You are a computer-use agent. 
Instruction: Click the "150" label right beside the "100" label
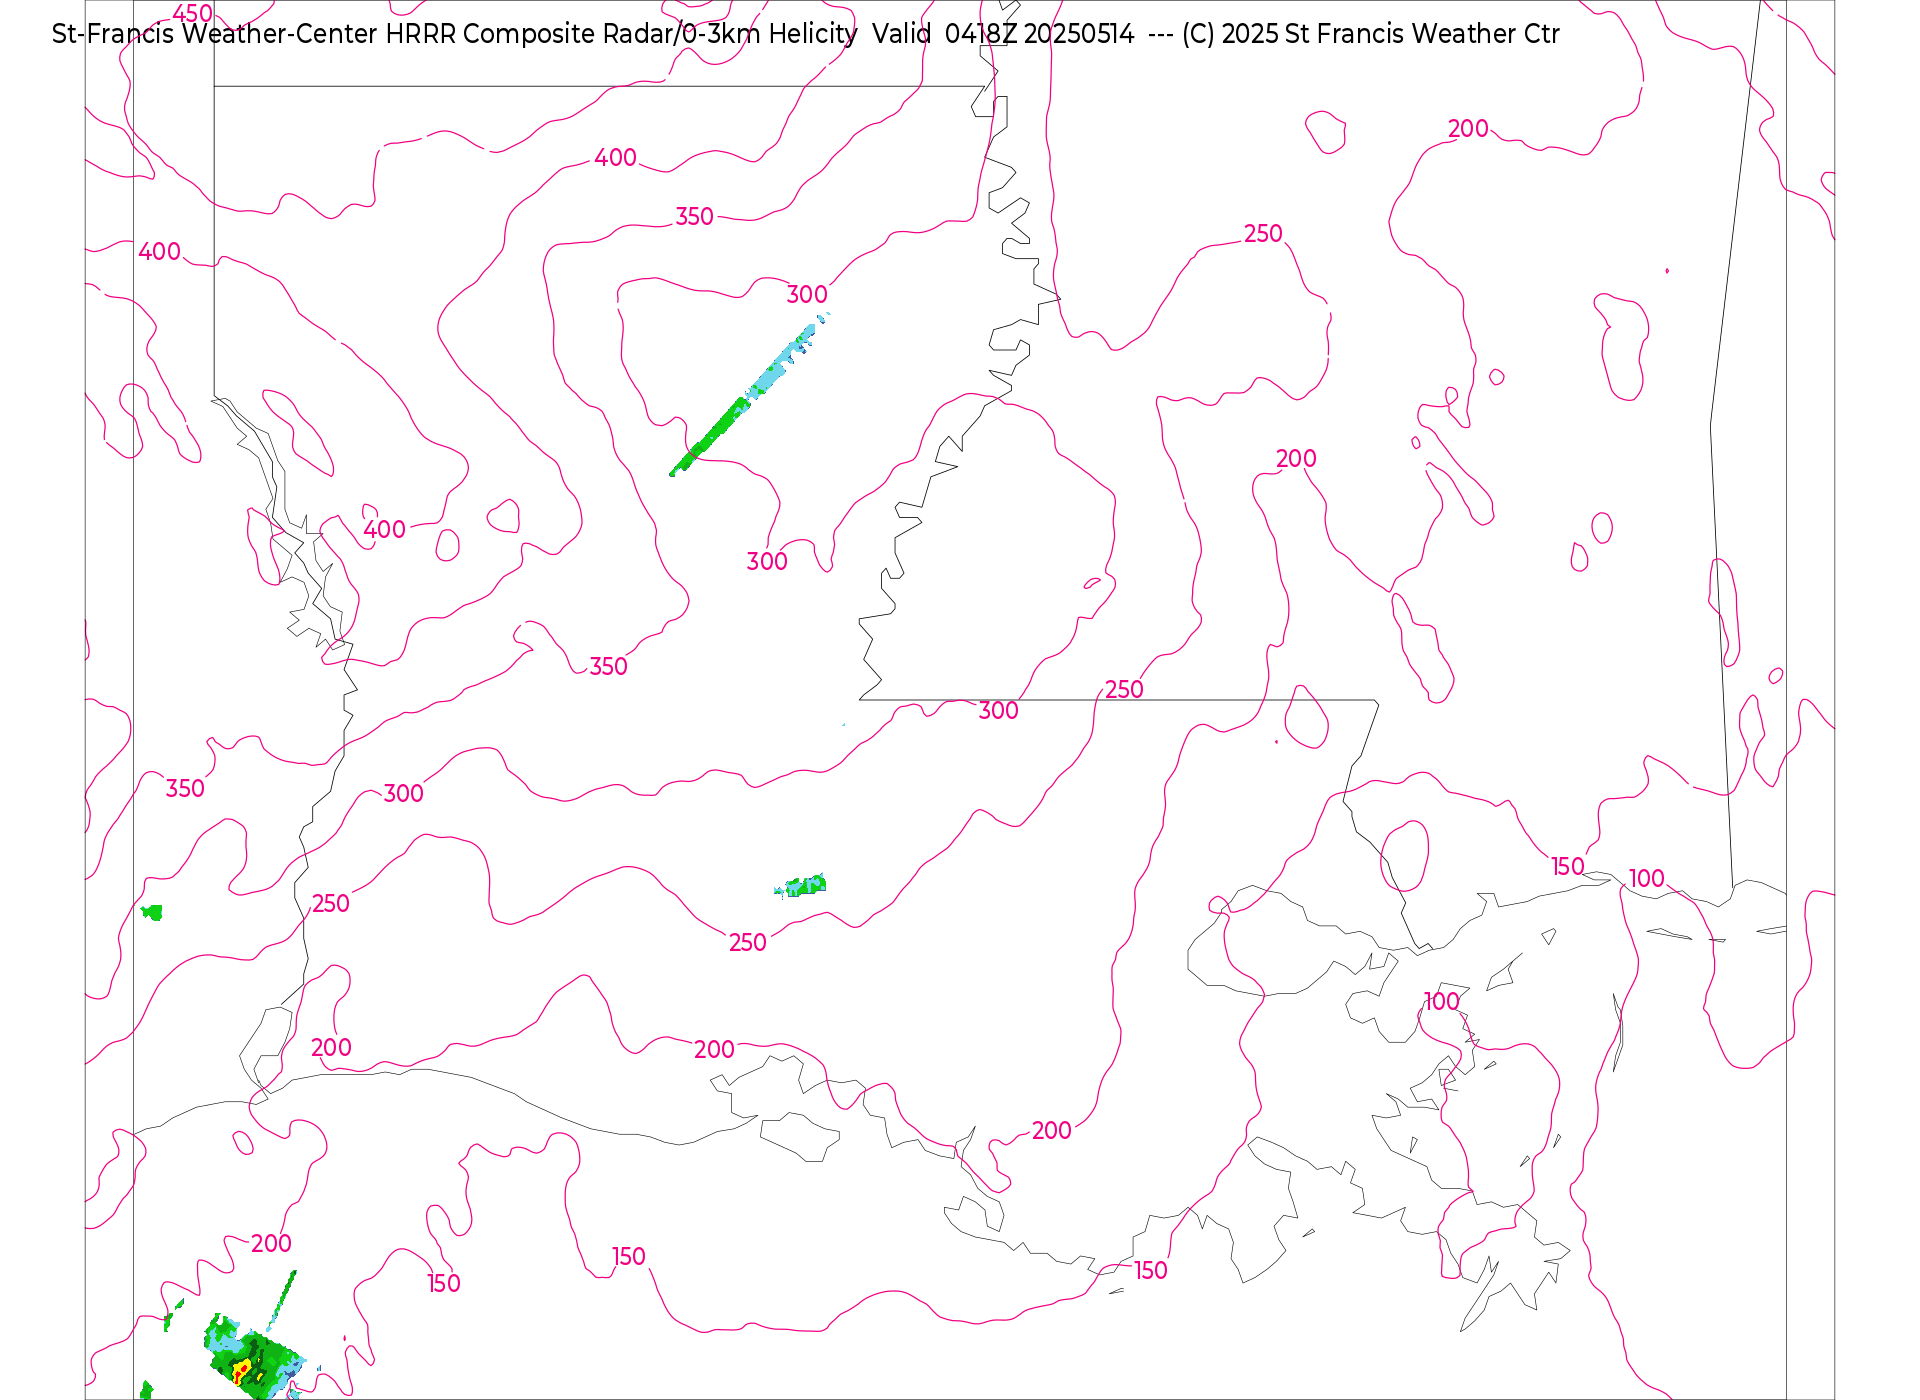coord(1568,866)
